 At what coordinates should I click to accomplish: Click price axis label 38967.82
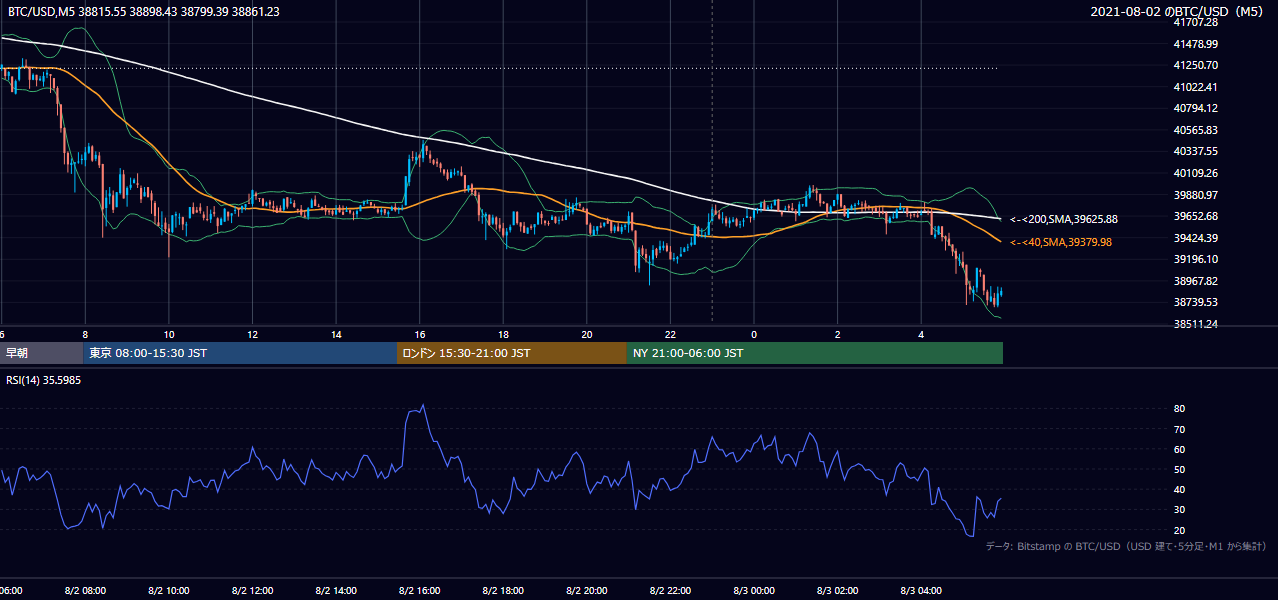pos(1195,281)
